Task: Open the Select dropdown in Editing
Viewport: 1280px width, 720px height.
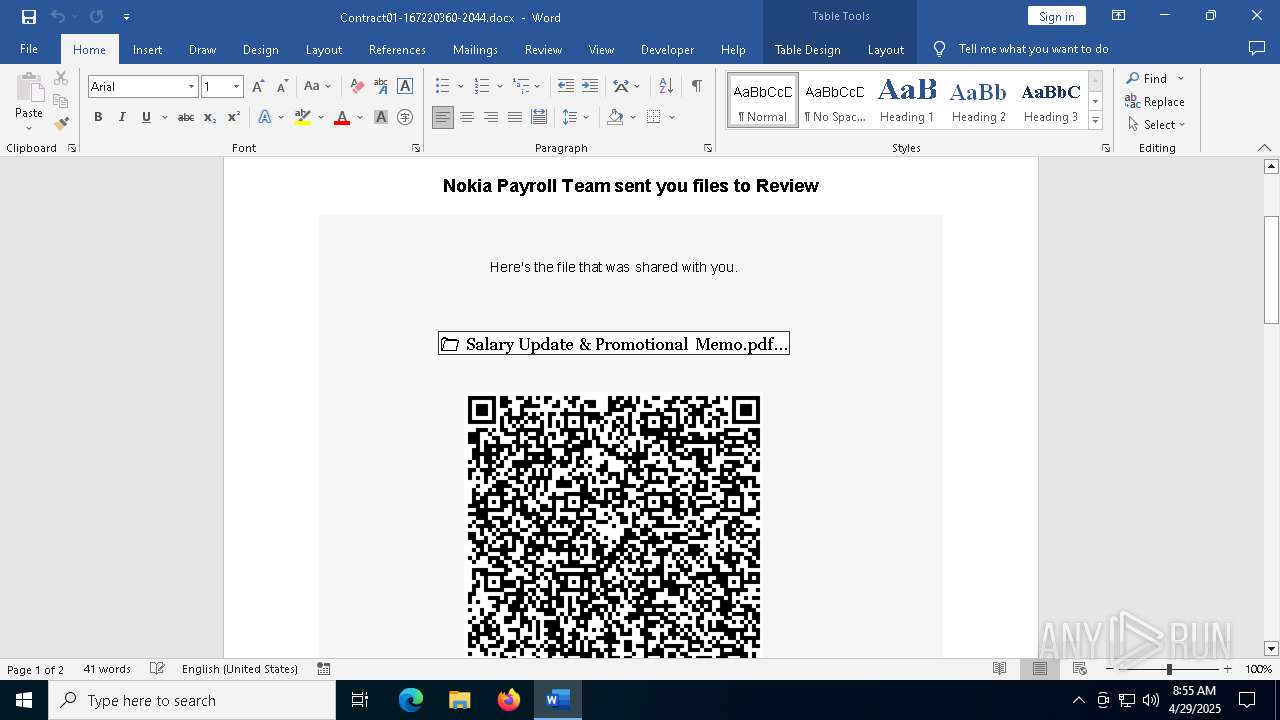Action: click(1156, 125)
